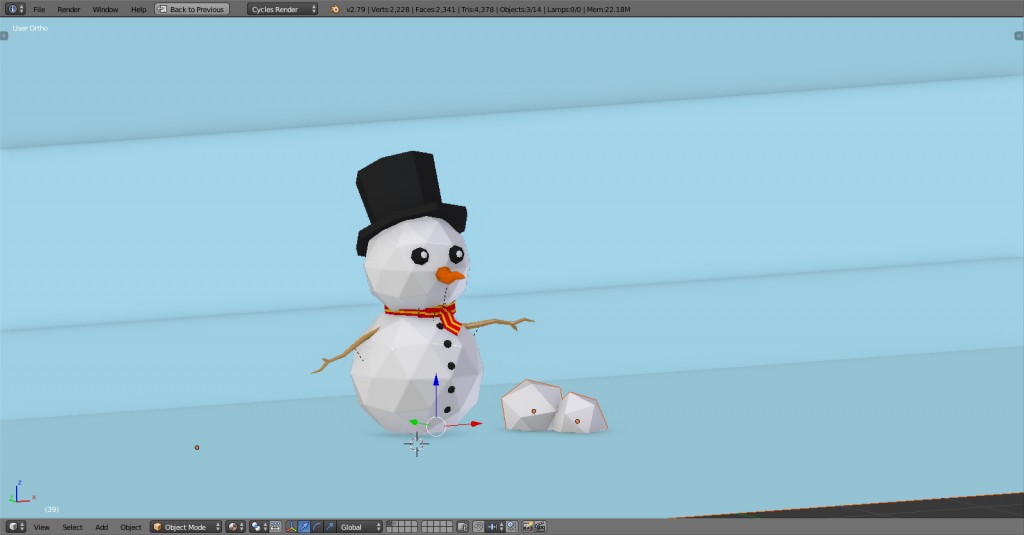Image resolution: width=1024 pixels, height=535 pixels.
Task: Click the Back to Previous button
Action: tap(192, 9)
